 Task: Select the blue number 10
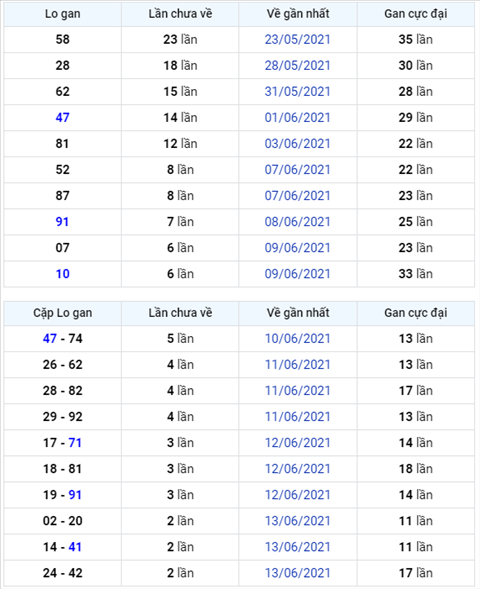(62, 274)
